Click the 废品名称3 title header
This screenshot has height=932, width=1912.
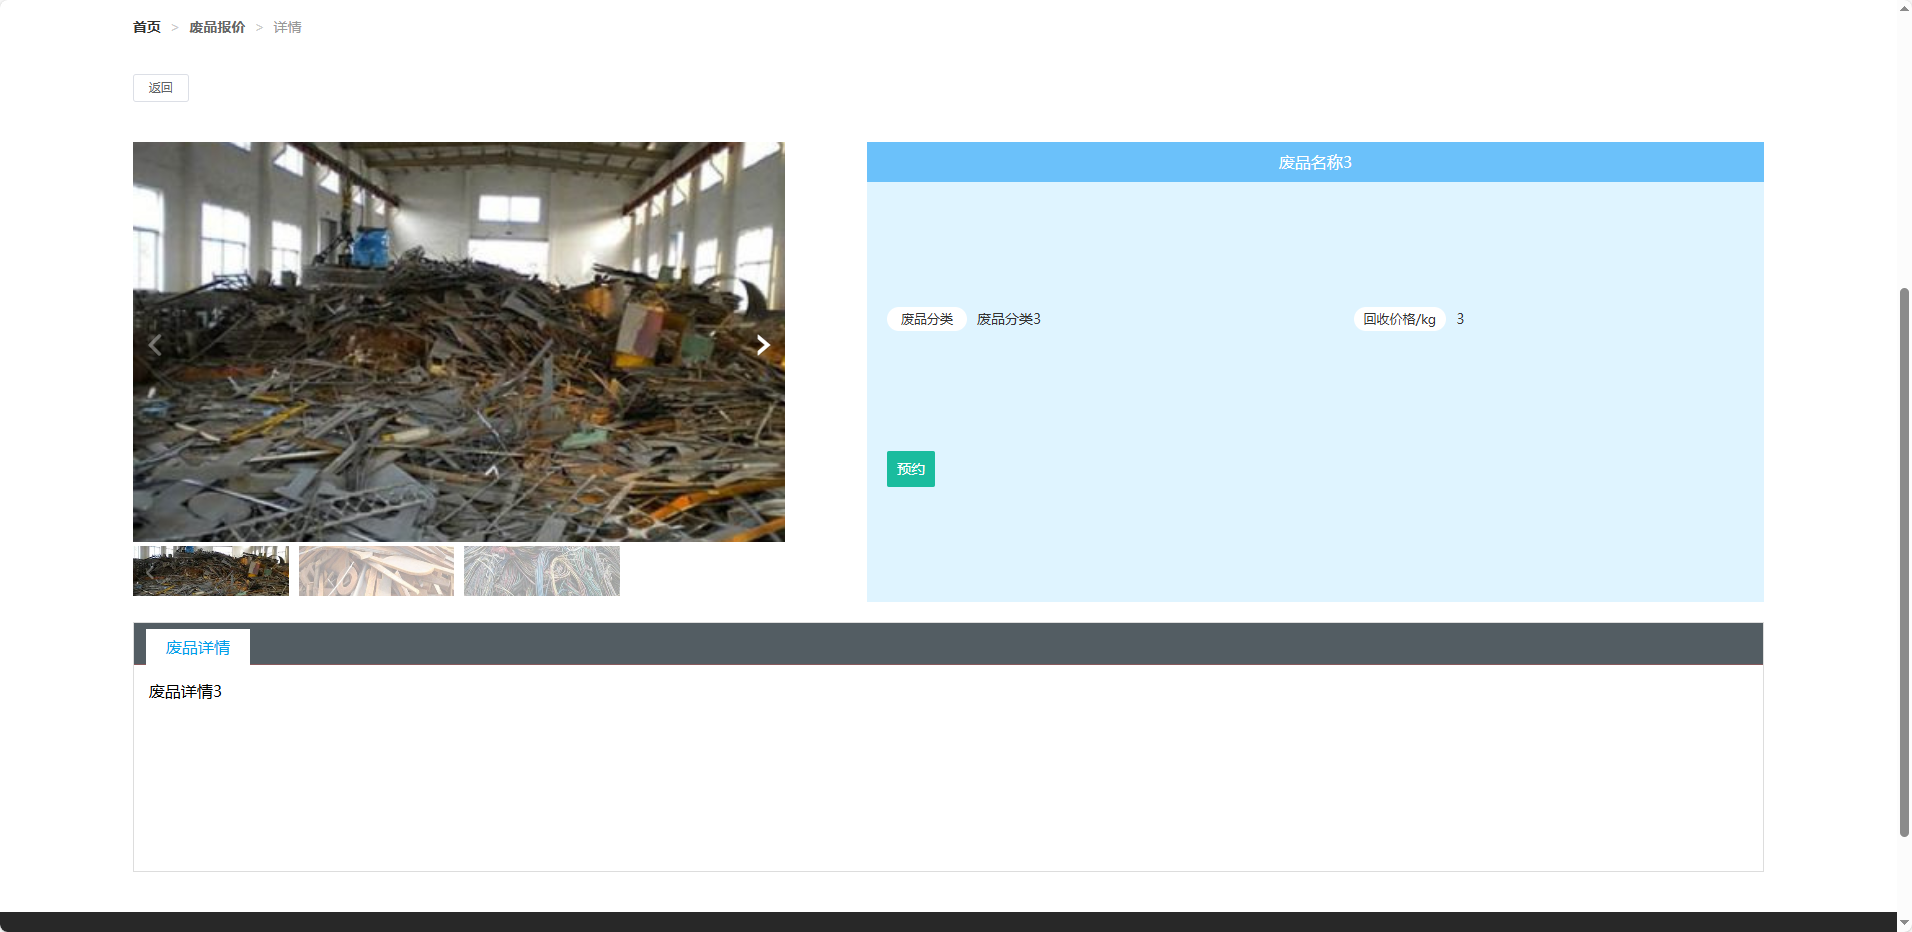tap(1315, 162)
